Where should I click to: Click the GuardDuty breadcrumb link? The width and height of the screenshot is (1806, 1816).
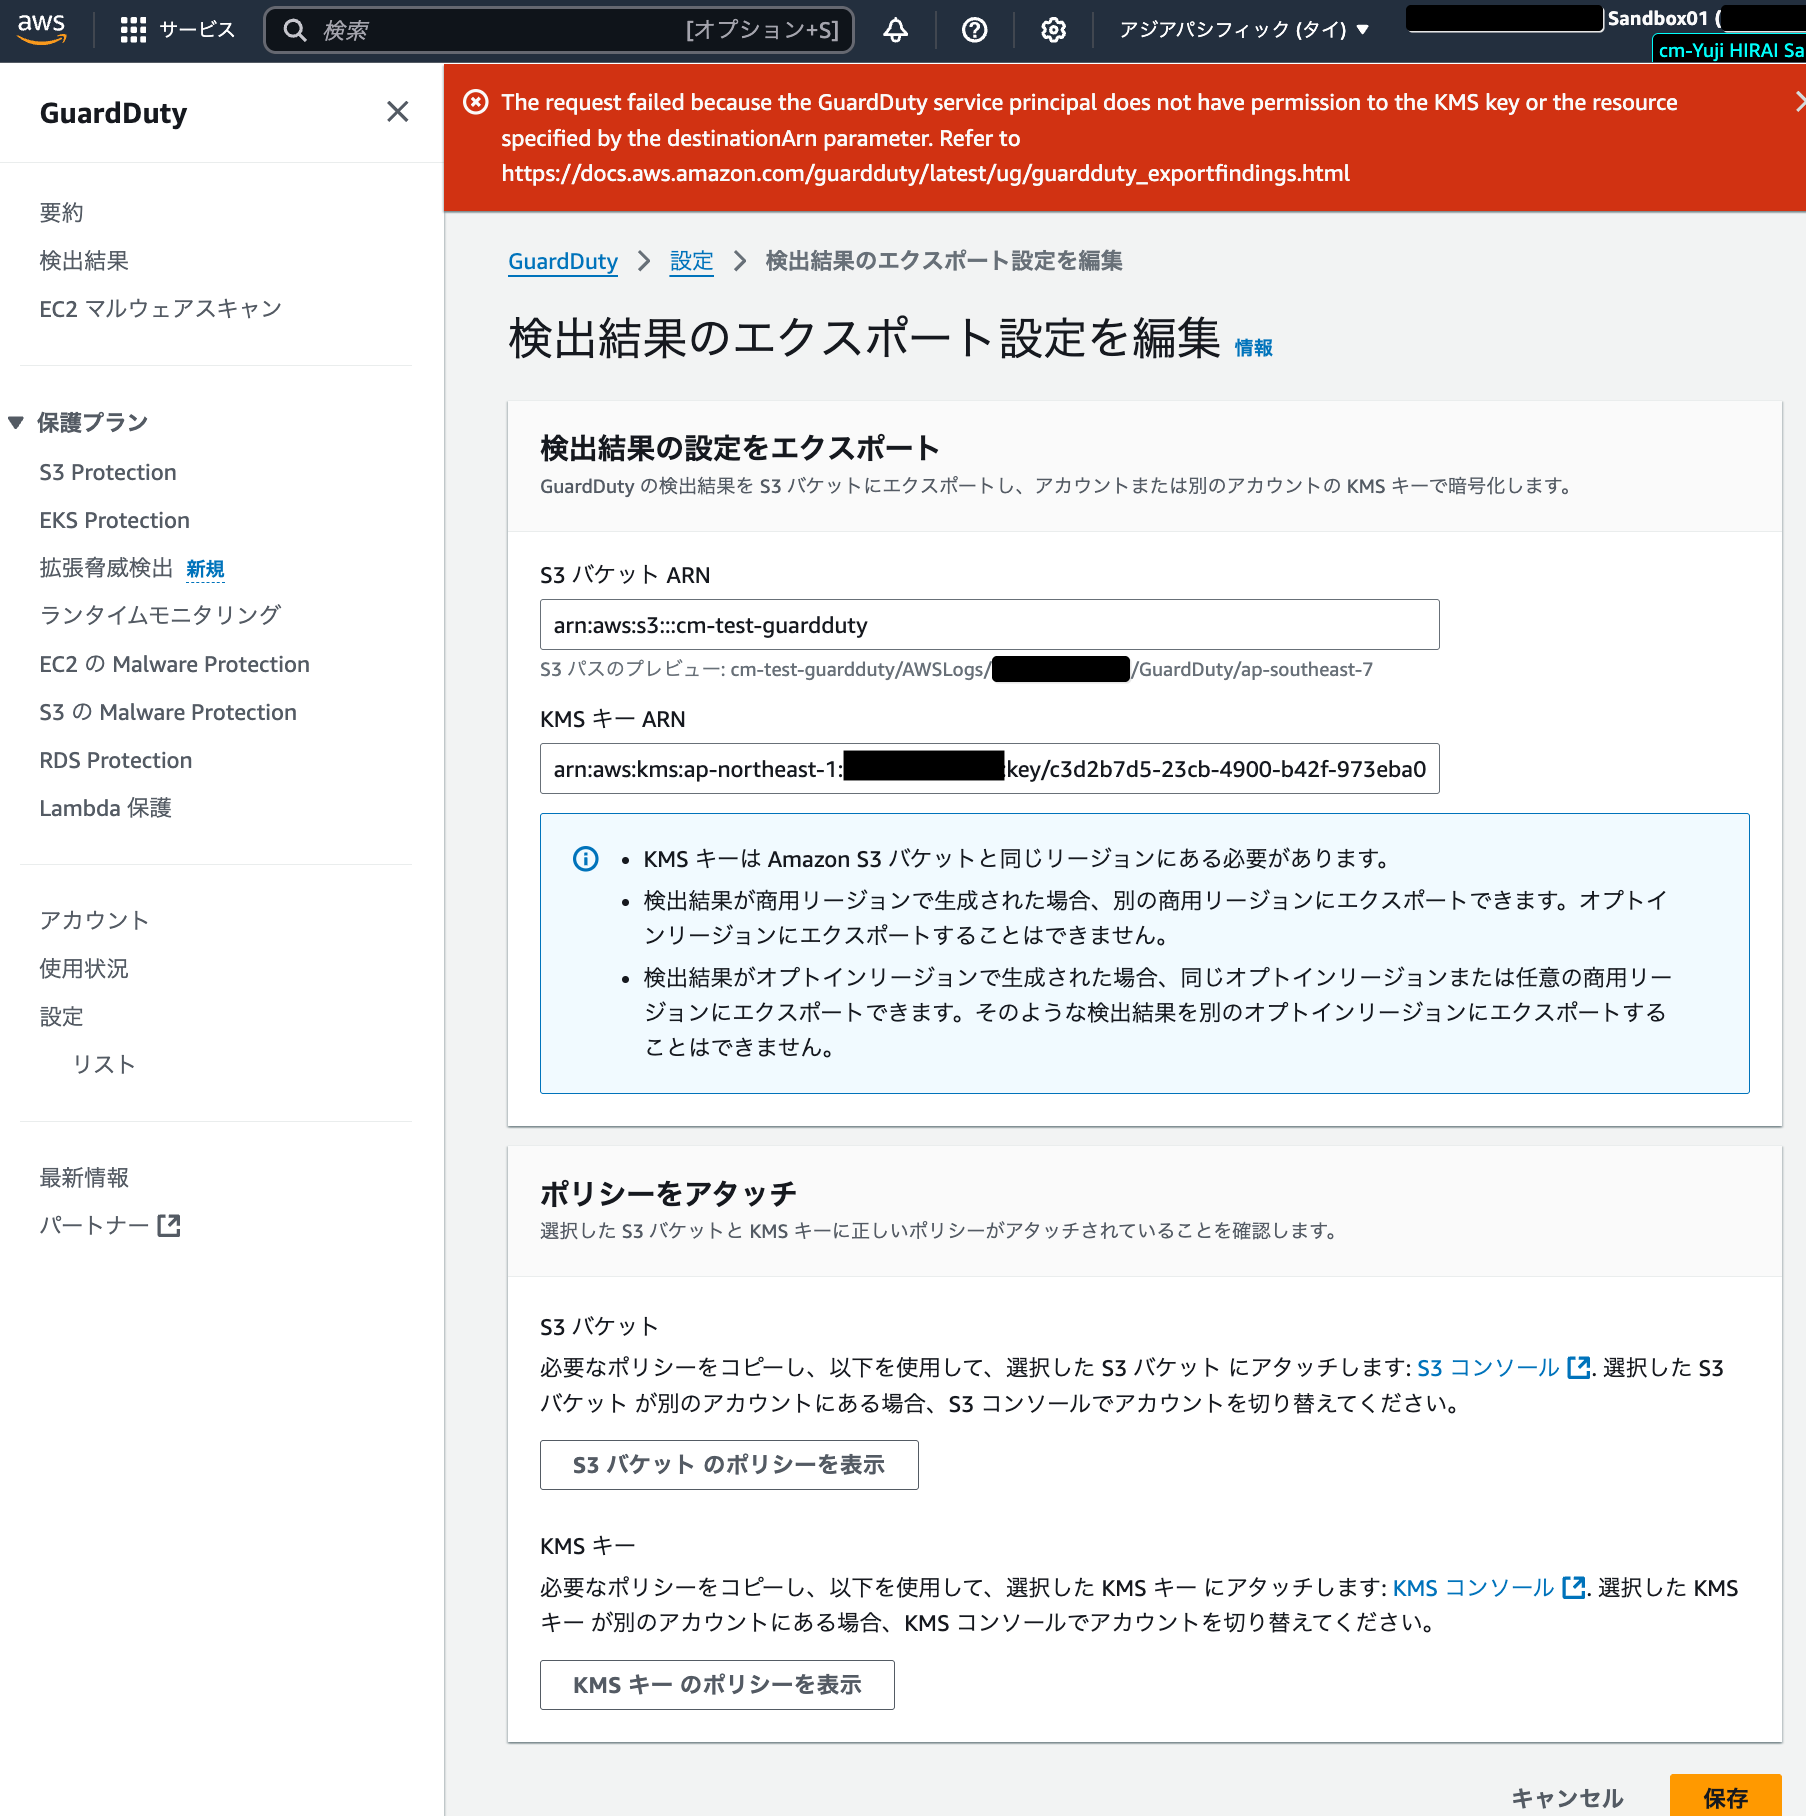563,261
